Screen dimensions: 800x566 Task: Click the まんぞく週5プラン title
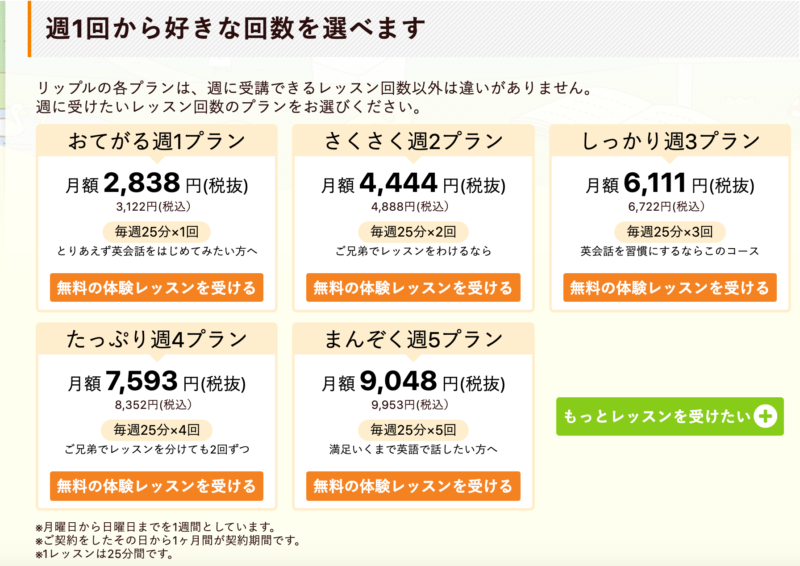pos(413,339)
